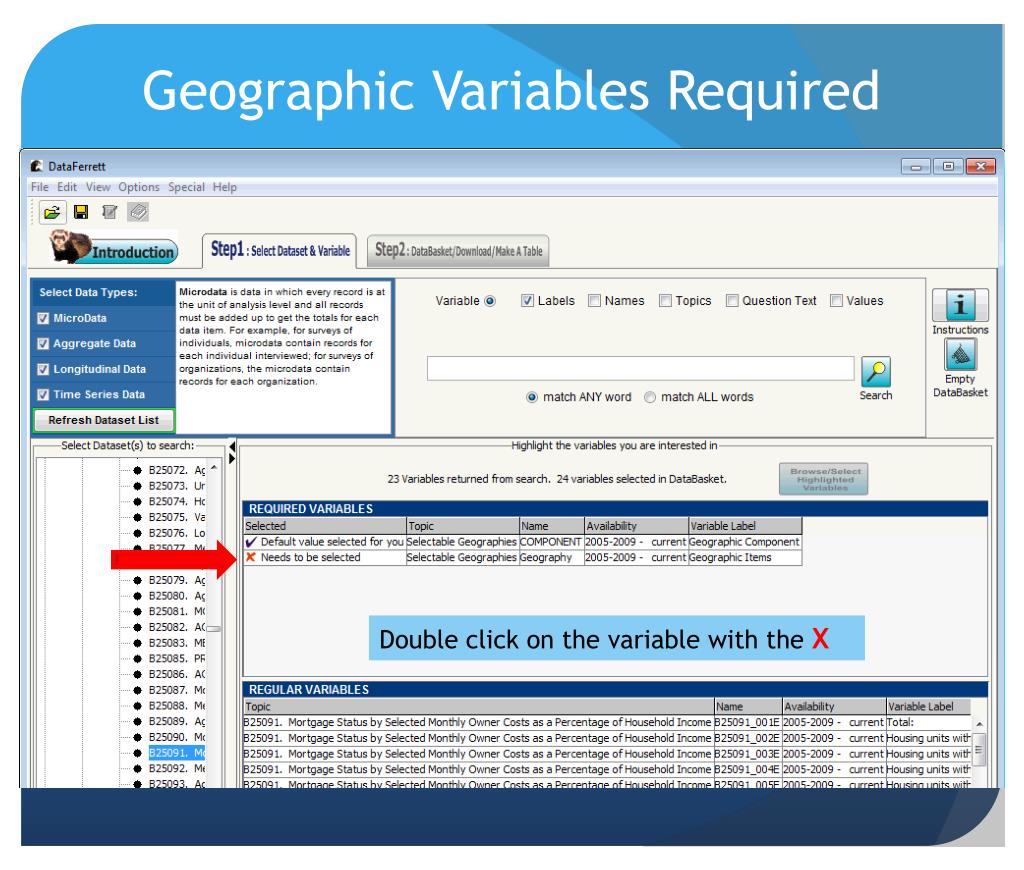Select match ANY word radio button
The height and width of the screenshot is (870, 1024).
click(532, 397)
